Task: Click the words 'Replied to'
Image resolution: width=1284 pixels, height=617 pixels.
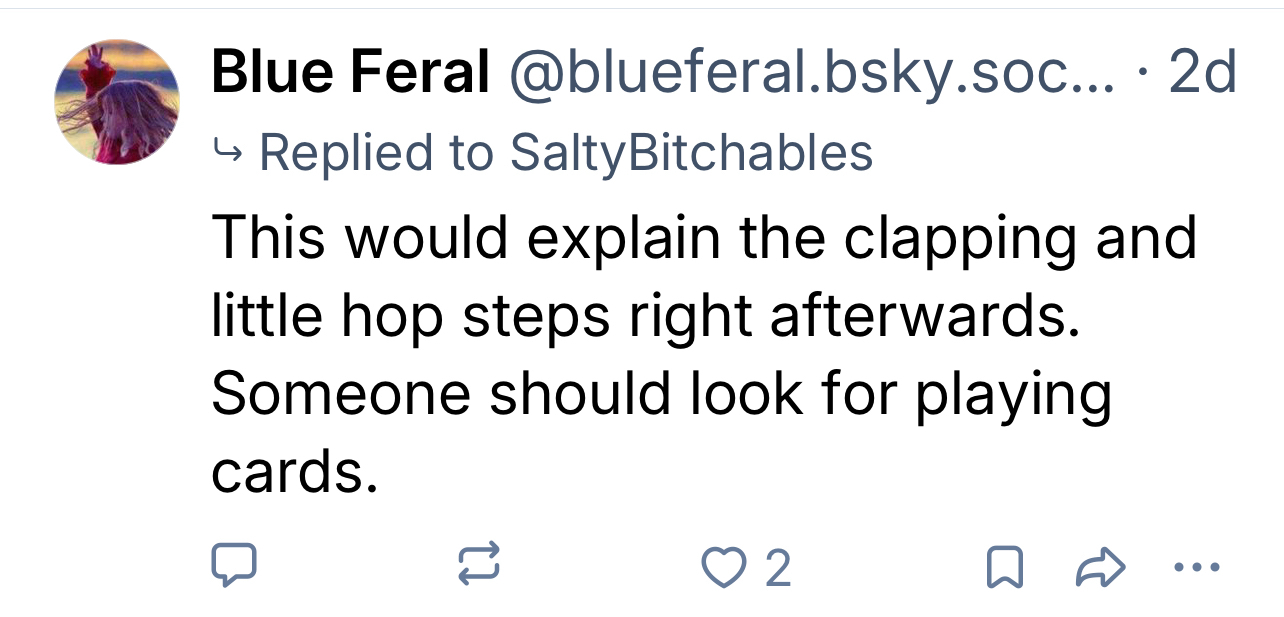Action: click(x=376, y=152)
